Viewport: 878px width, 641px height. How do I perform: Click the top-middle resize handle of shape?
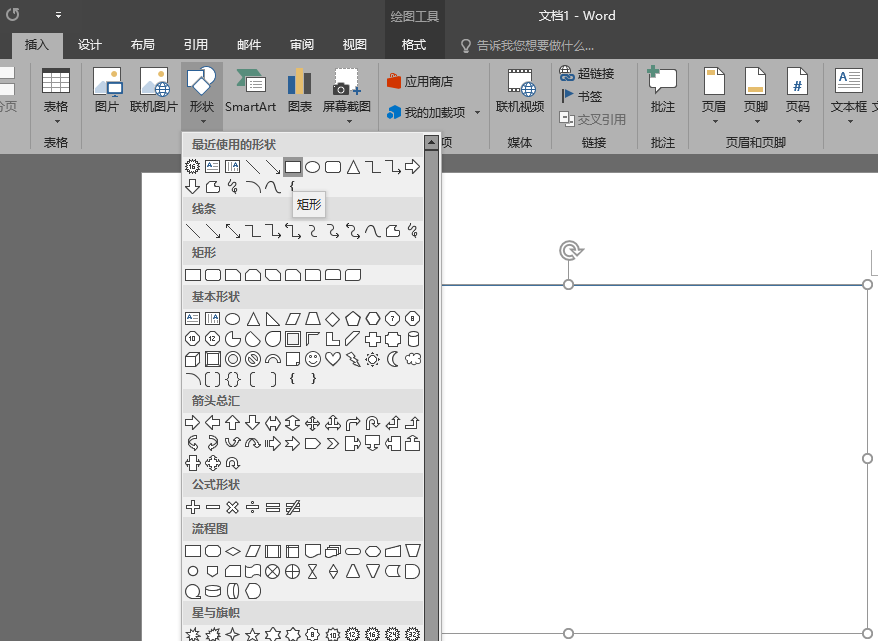point(568,284)
